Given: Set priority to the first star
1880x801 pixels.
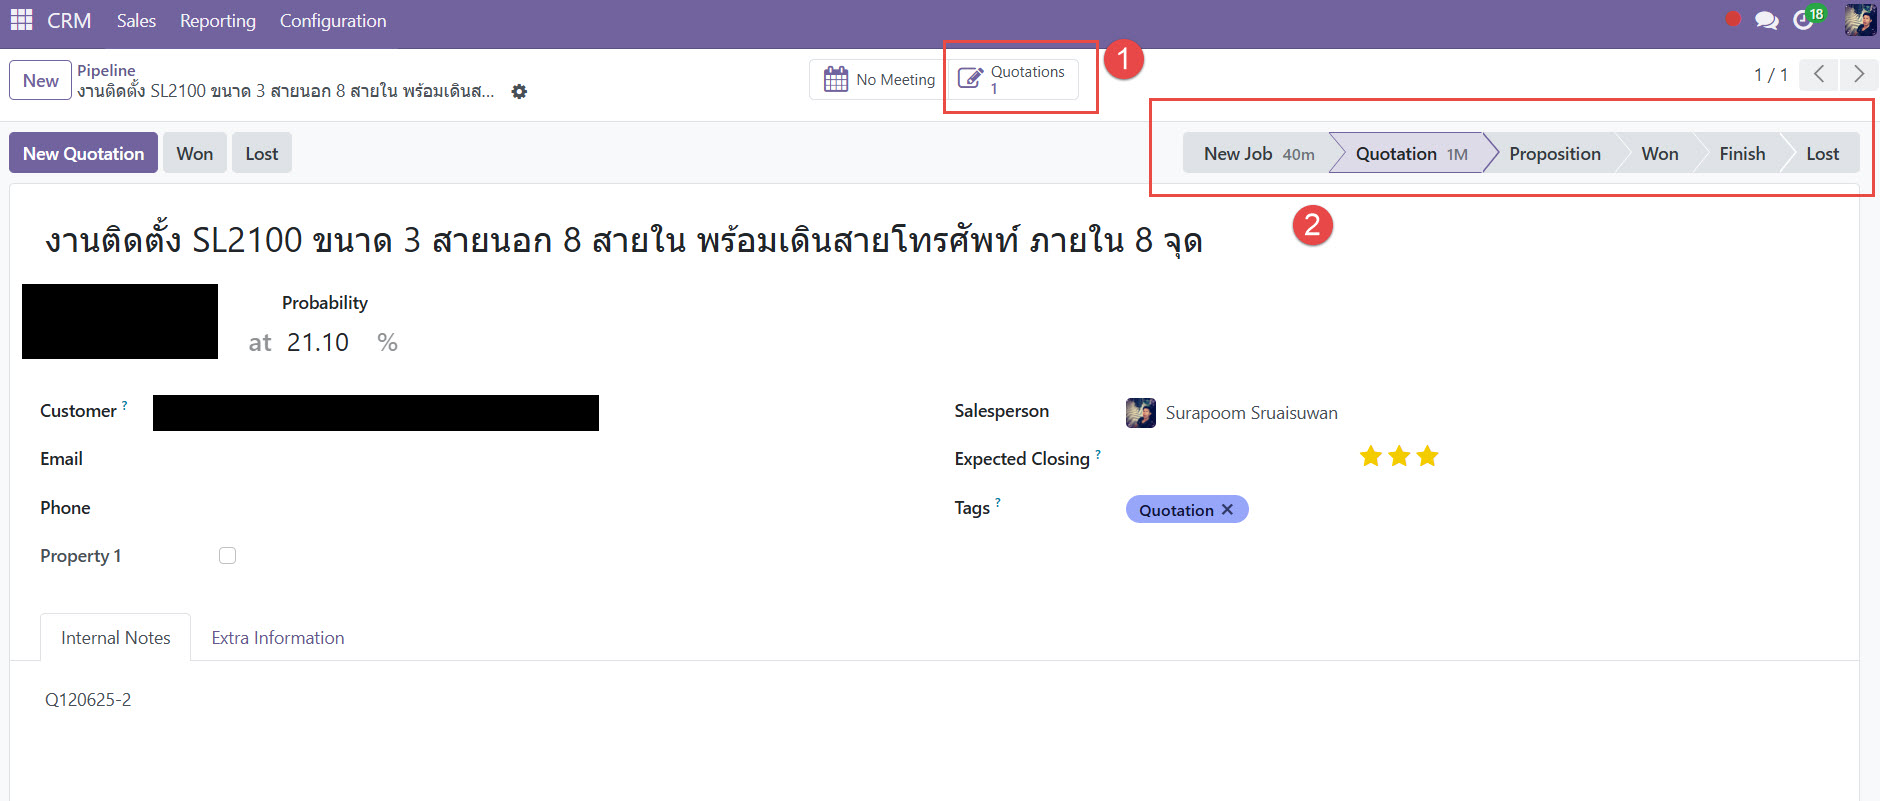Looking at the screenshot, I should pyautogui.click(x=1370, y=457).
